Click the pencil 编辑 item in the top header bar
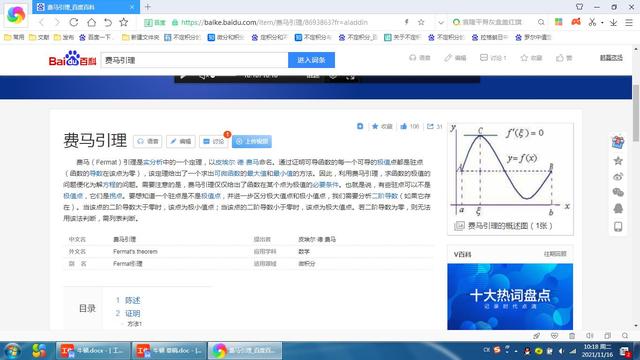 455,58
